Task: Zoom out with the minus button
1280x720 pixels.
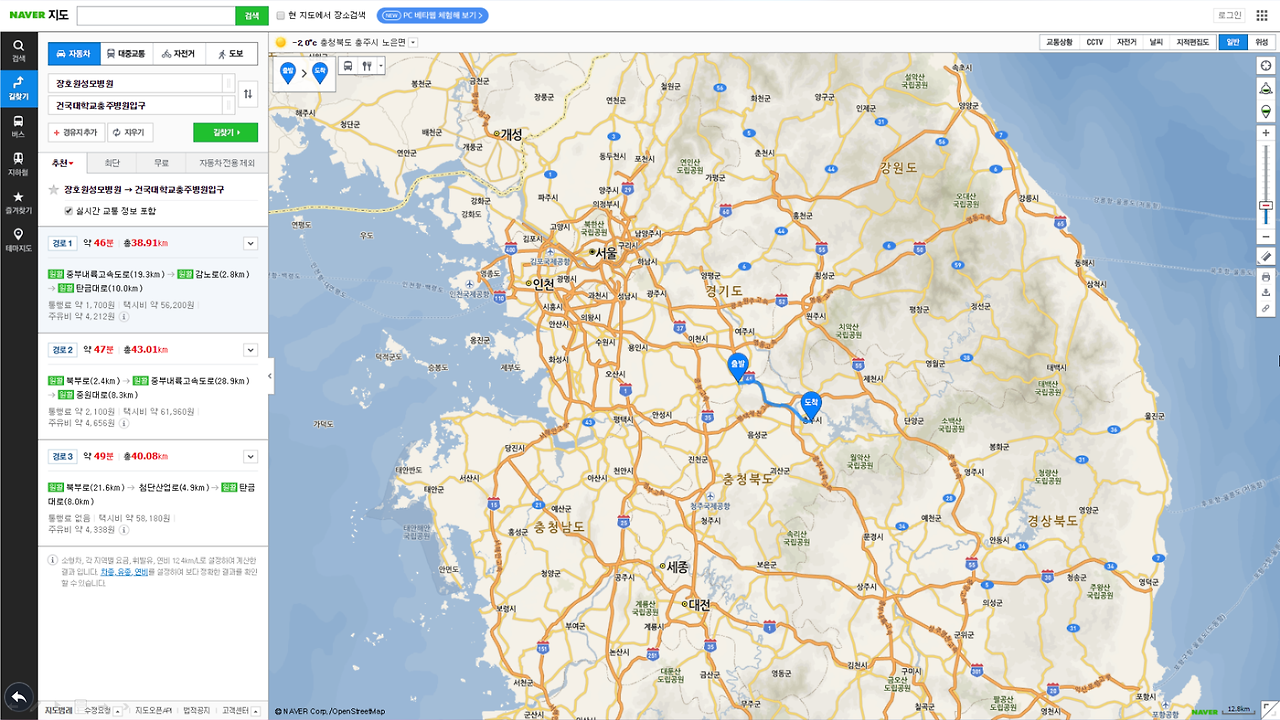Action: (1265, 237)
